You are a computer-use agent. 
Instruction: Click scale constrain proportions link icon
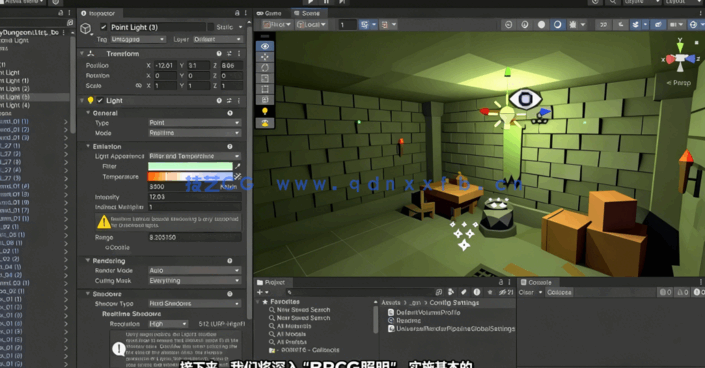[138, 85]
